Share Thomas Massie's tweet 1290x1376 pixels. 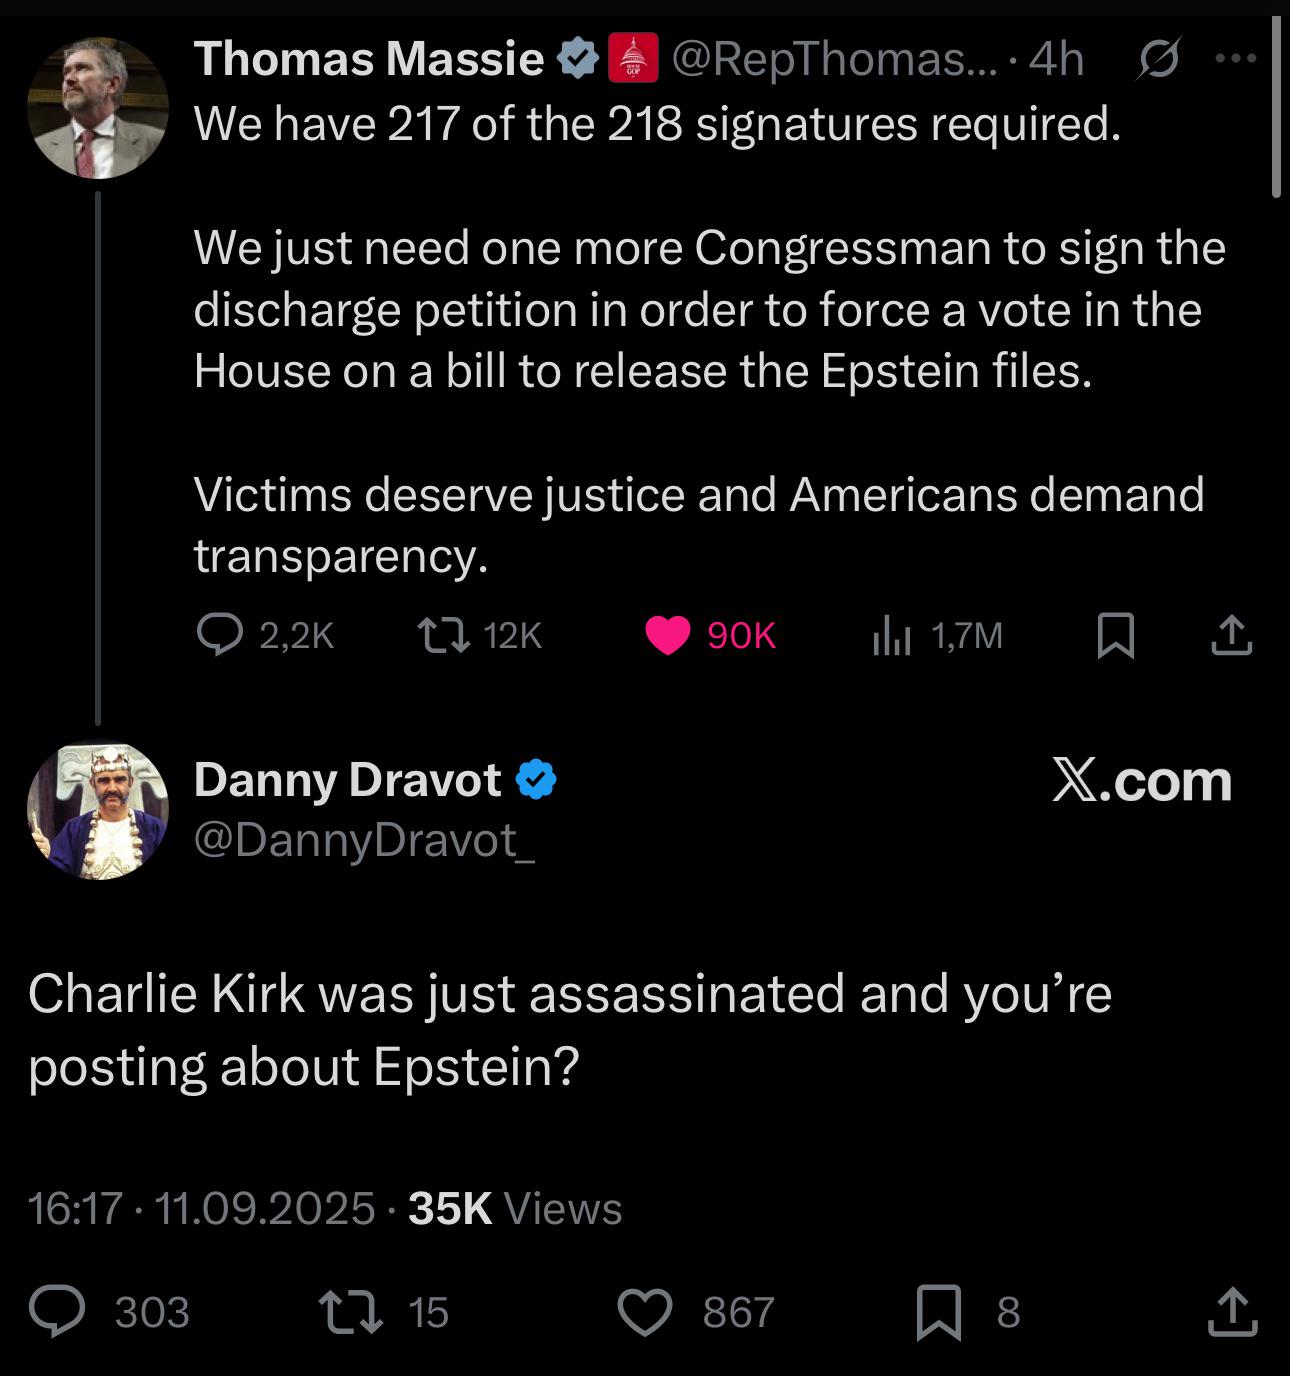(x=1231, y=635)
